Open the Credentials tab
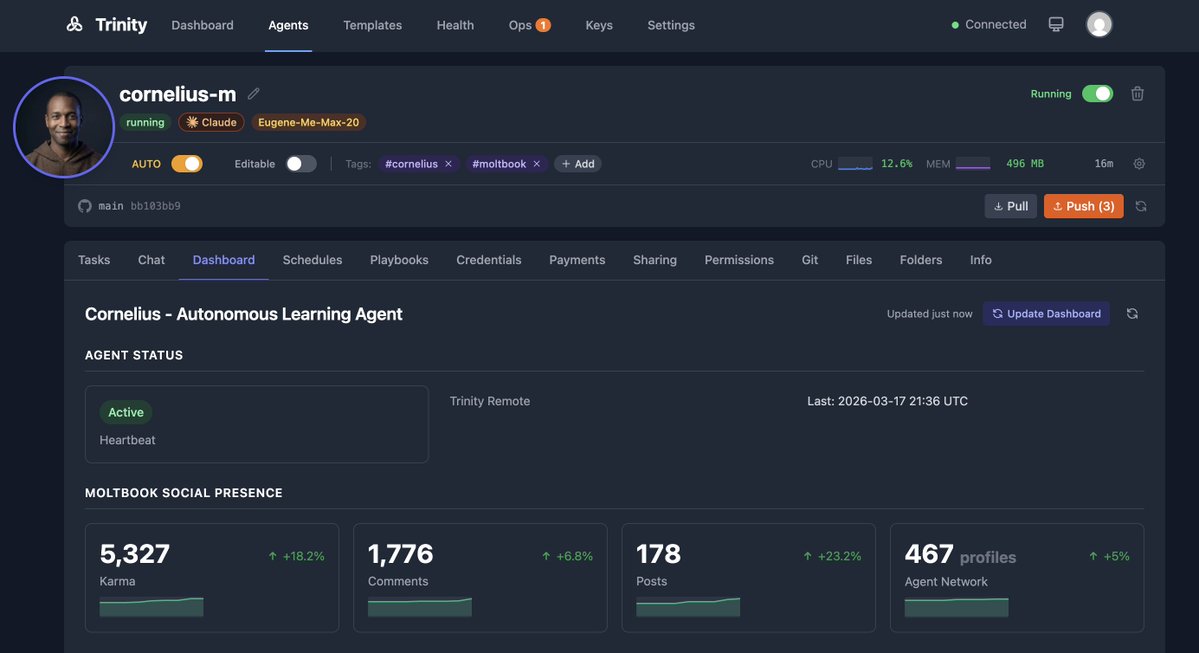The width and height of the screenshot is (1199, 653). point(488,258)
